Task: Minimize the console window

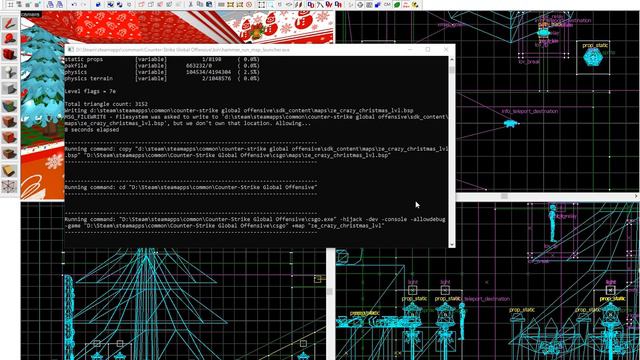Action: click(x=410, y=49)
